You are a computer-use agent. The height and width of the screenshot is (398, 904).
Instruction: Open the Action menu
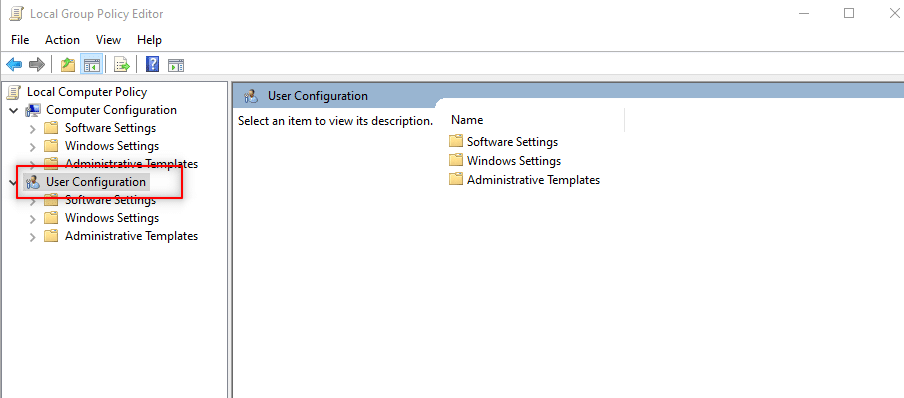coord(62,40)
